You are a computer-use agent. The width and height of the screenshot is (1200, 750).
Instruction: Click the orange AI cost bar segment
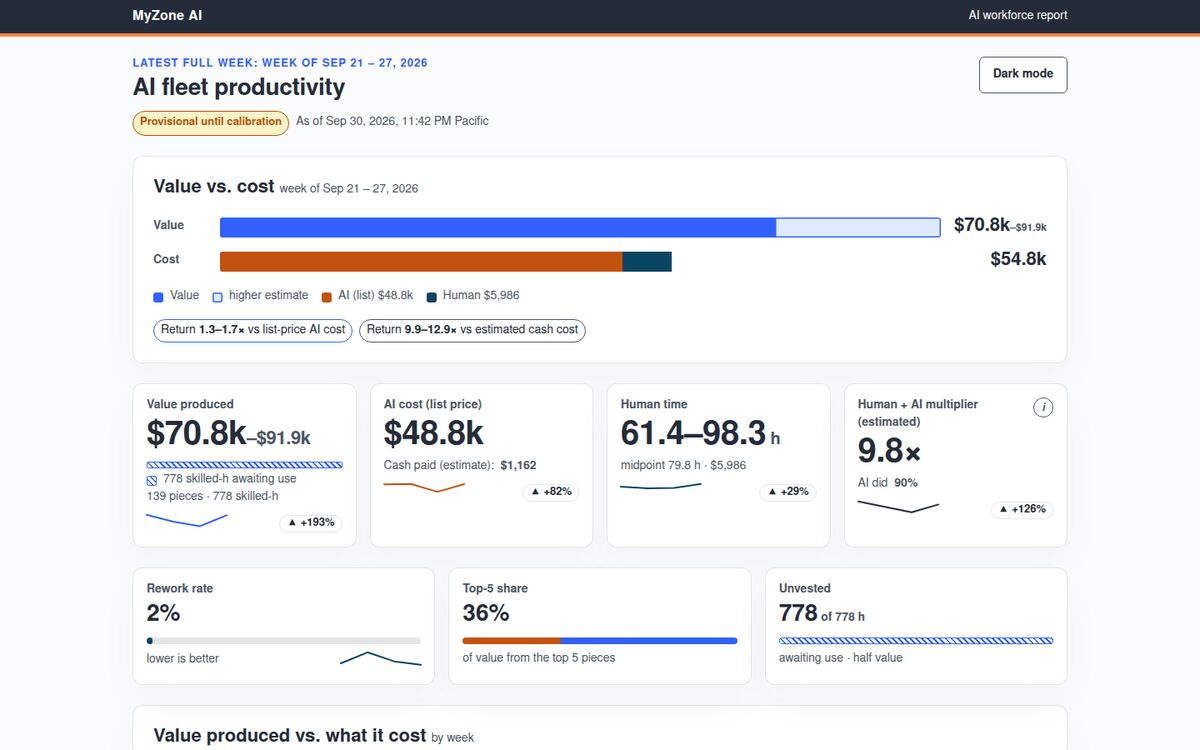coord(421,261)
